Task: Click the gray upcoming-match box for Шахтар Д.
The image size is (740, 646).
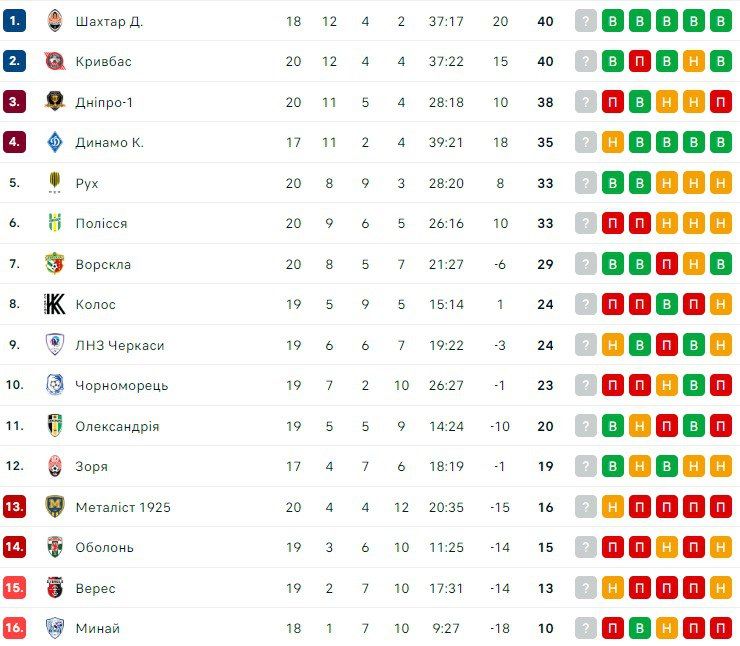Action: [x=586, y=21]
